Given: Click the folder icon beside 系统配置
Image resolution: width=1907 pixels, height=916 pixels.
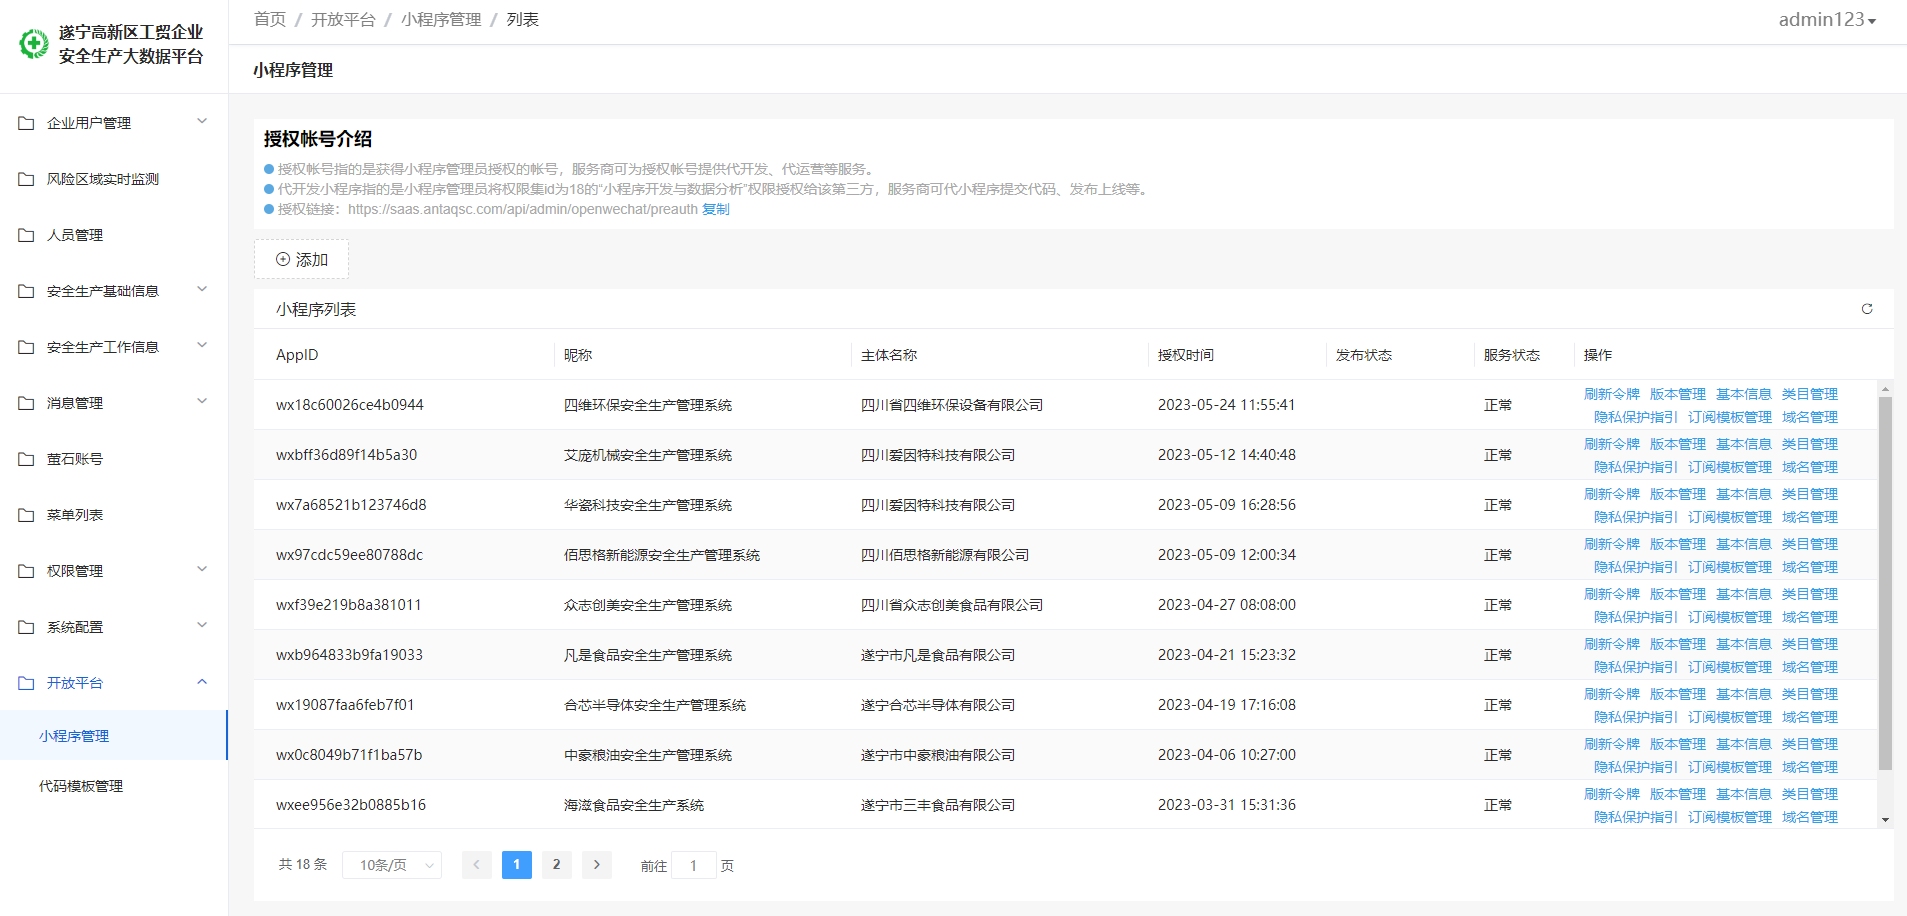Looking at the screenshot, I should (x=26, y=627).
